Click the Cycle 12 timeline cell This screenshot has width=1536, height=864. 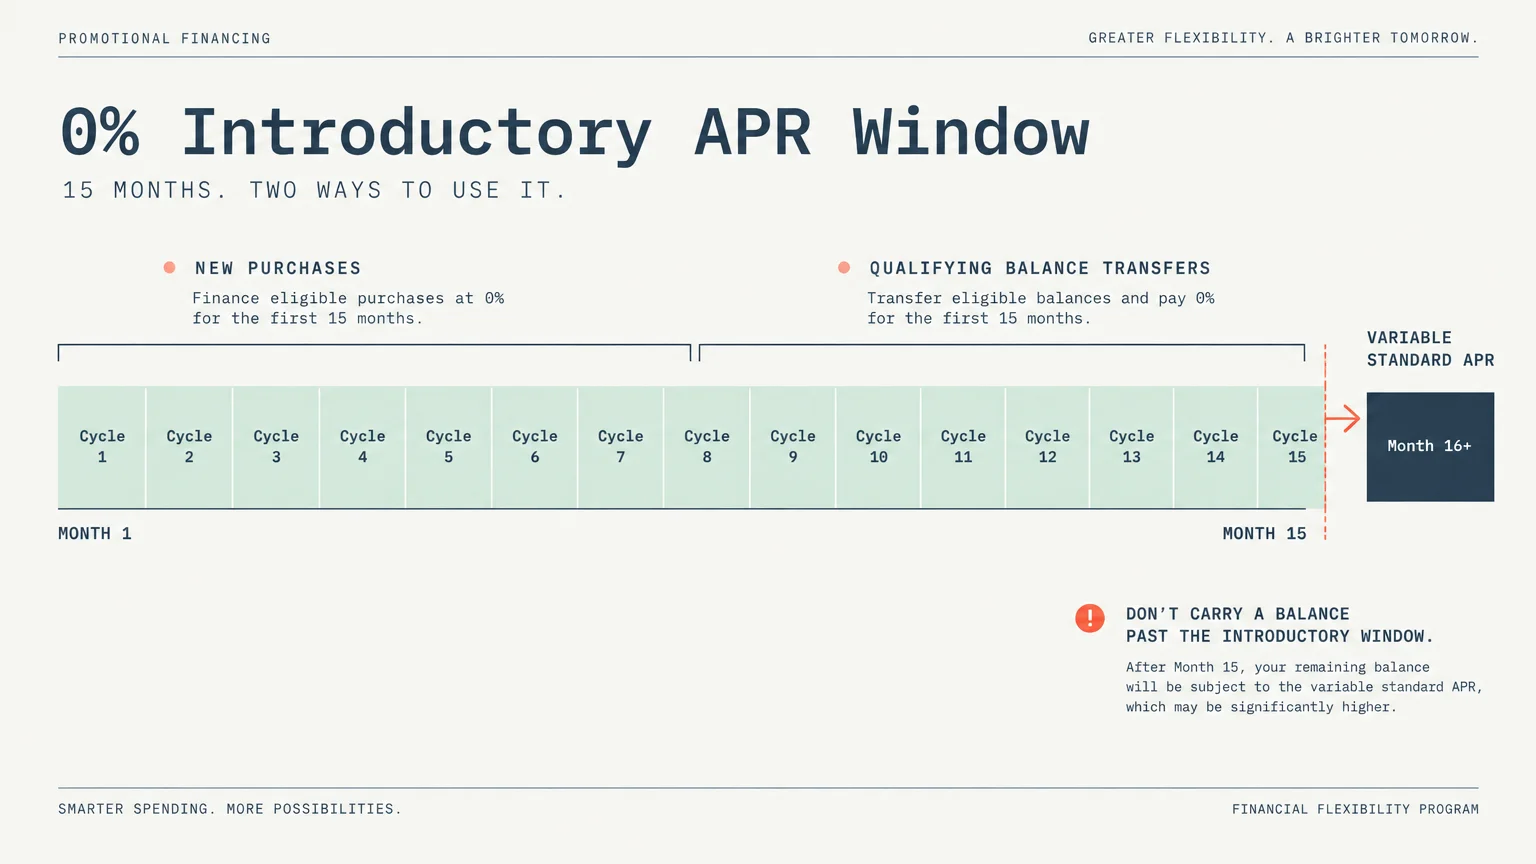pyautogui.click(x=1047, y=447)
